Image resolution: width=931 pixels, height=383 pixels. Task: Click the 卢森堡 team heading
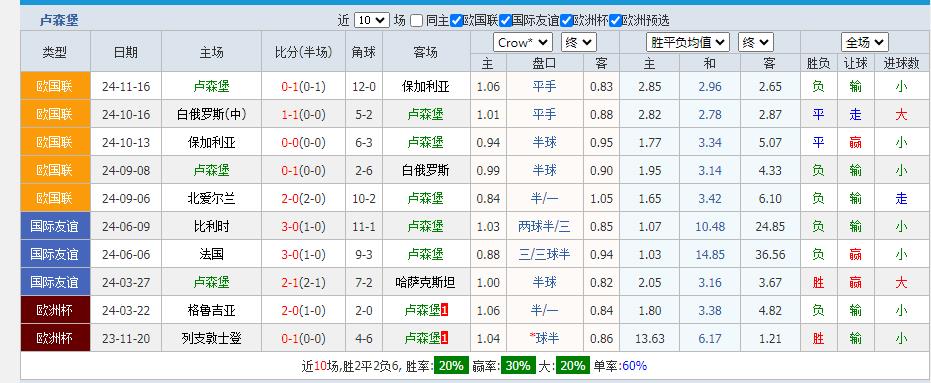[59, 21]
